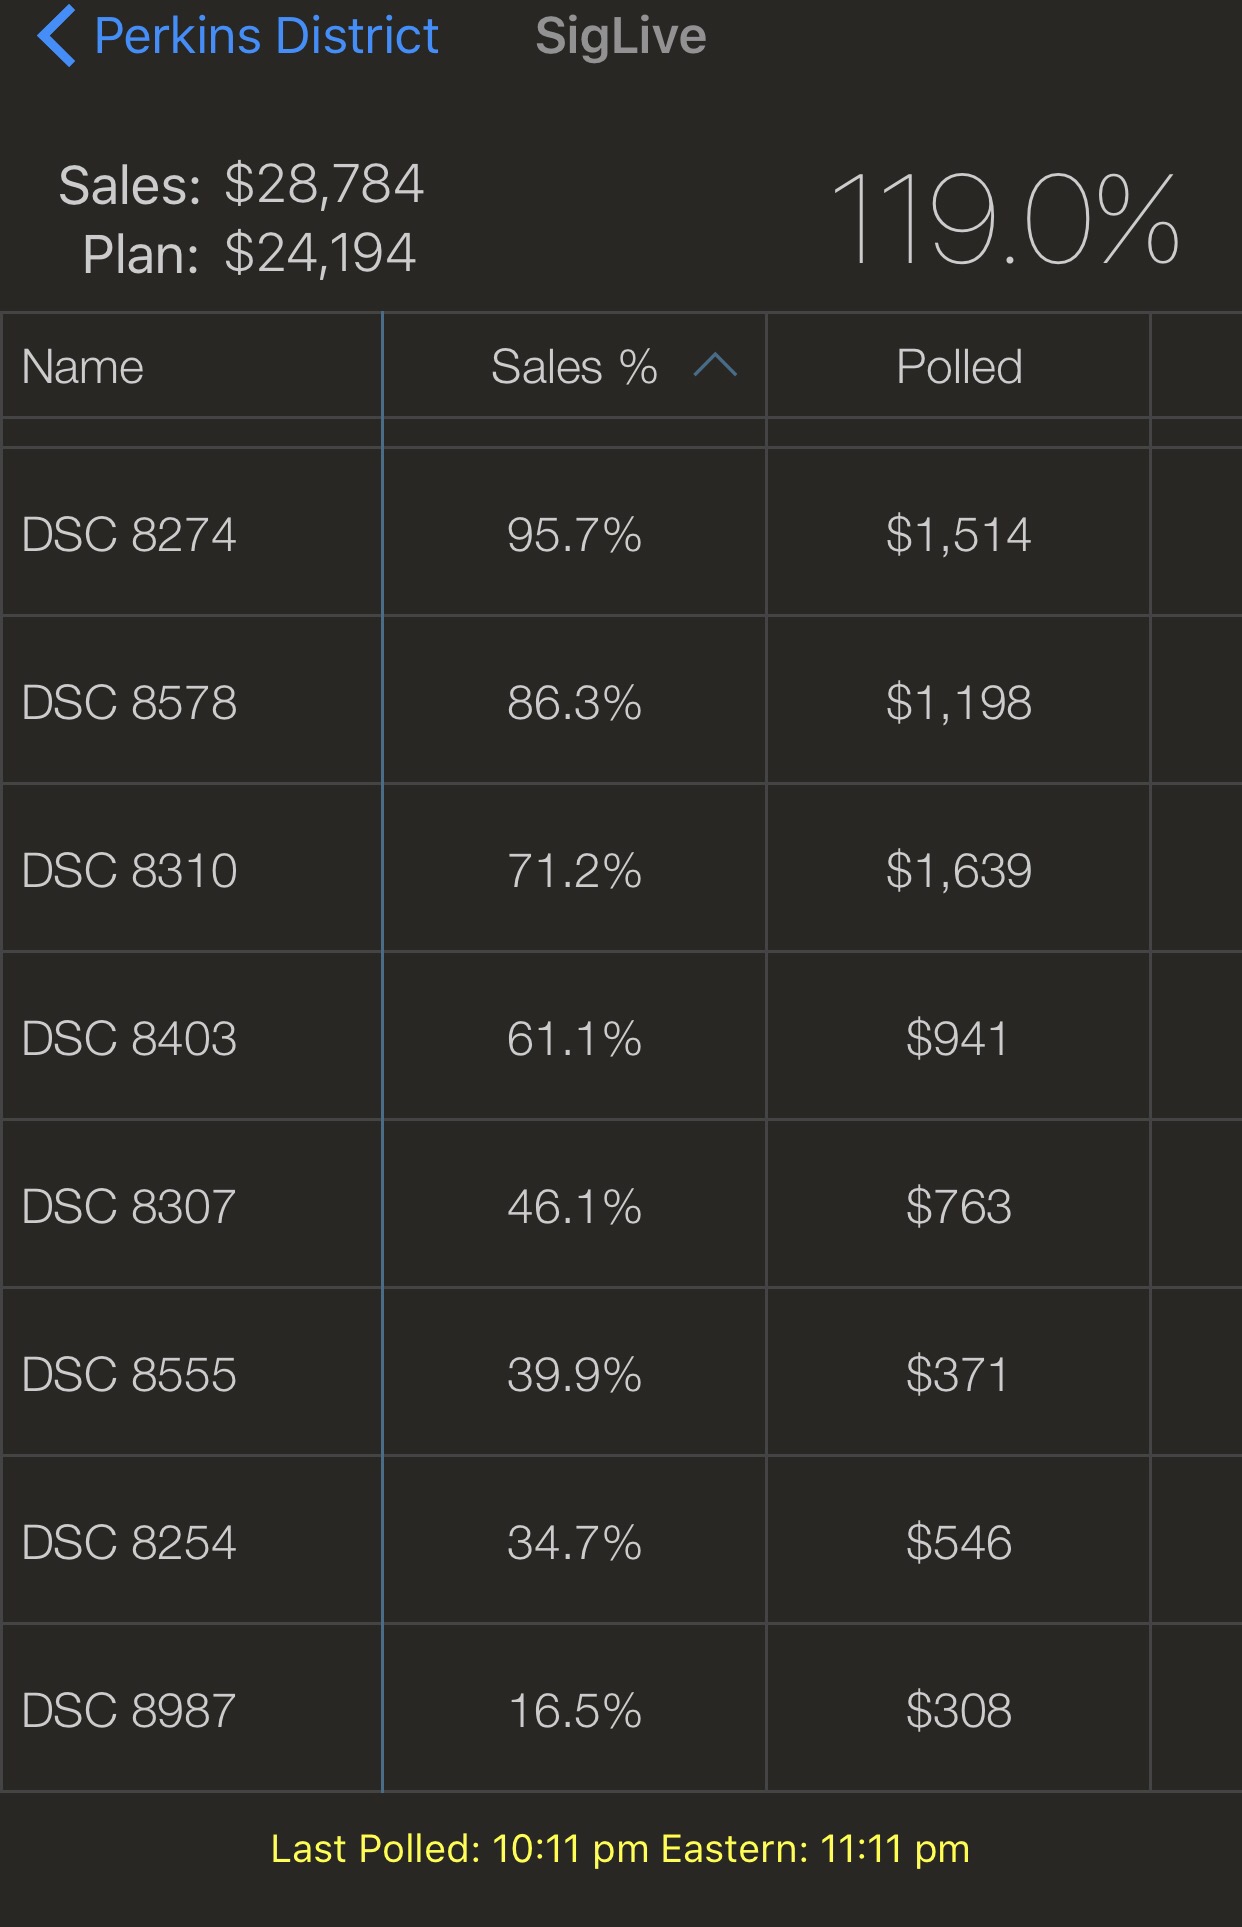Viewport: 1242px width, 1927px height.
Task: Sort by Name column header
Action: tap(83, 366)
